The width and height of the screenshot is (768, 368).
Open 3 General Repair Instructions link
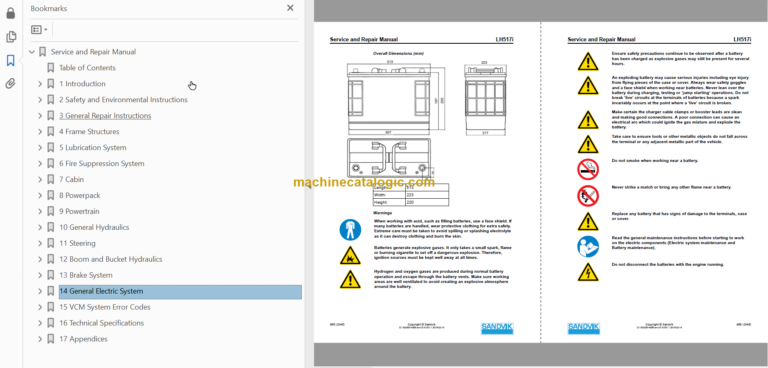pyautogui.click(x=105, y=116)
